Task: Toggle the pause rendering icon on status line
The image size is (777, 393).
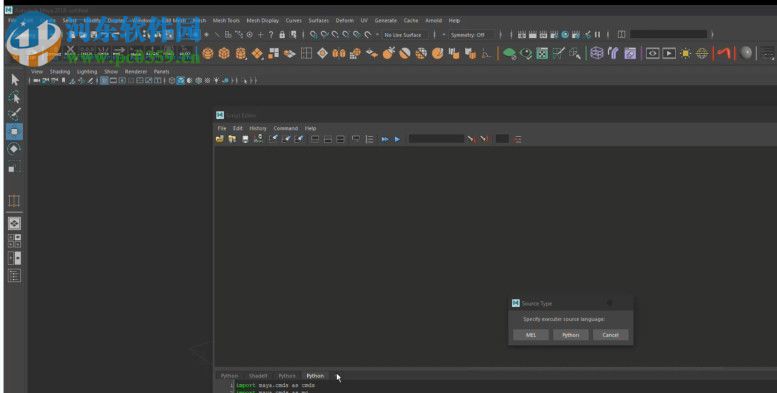Action: (x=598, y=35)
